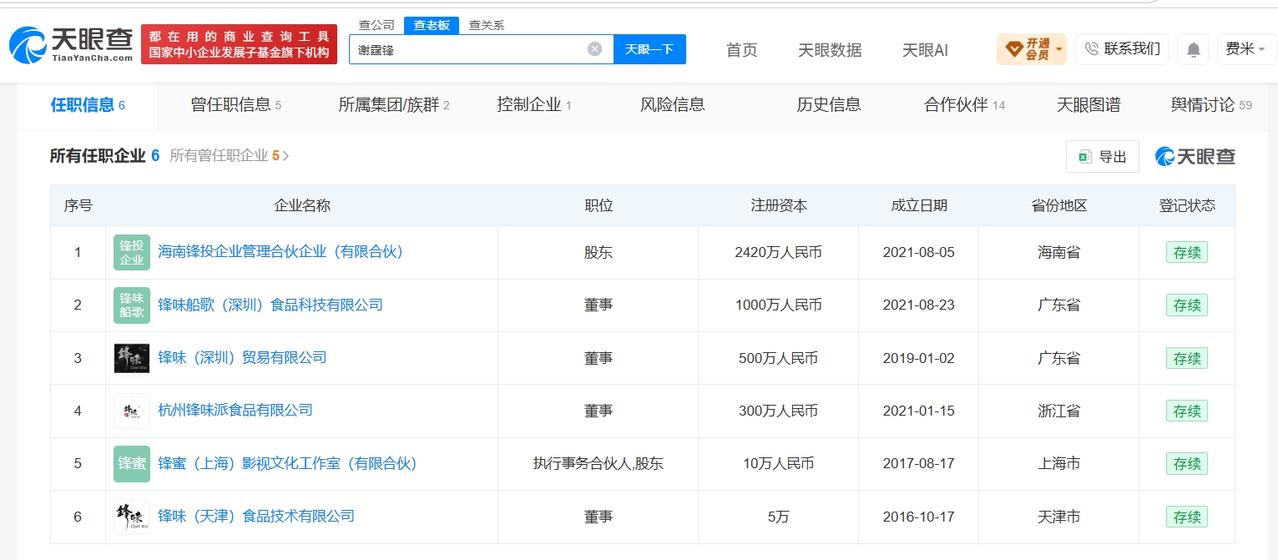The height and width of the screenshot is (560, 1278).
Task: Click the 成立日期 column header
Action: pos(918,206)
